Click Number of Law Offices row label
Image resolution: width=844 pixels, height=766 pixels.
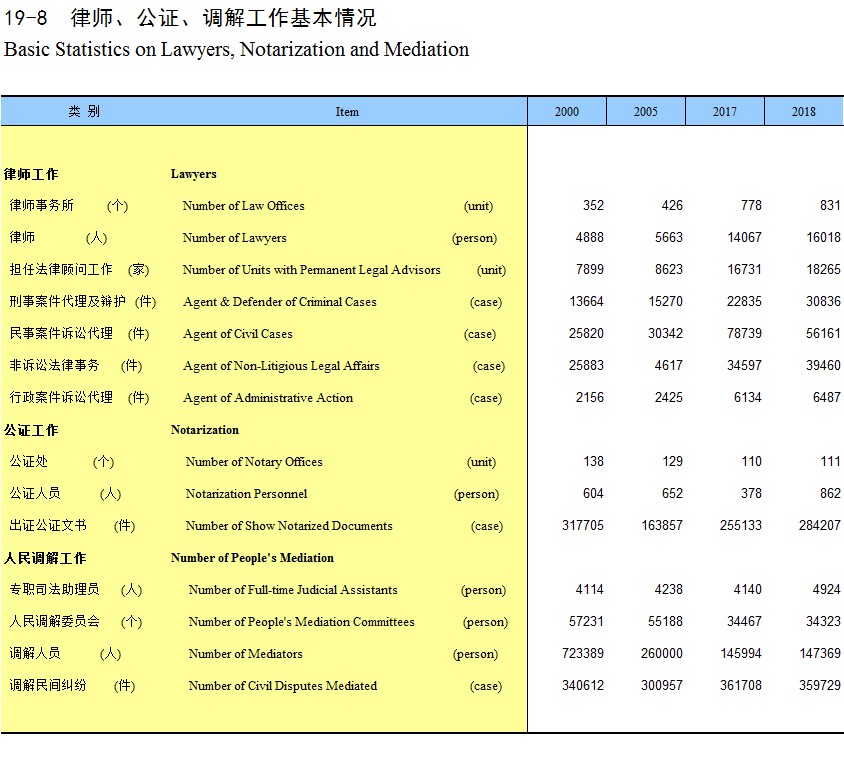tap(243, 206)
